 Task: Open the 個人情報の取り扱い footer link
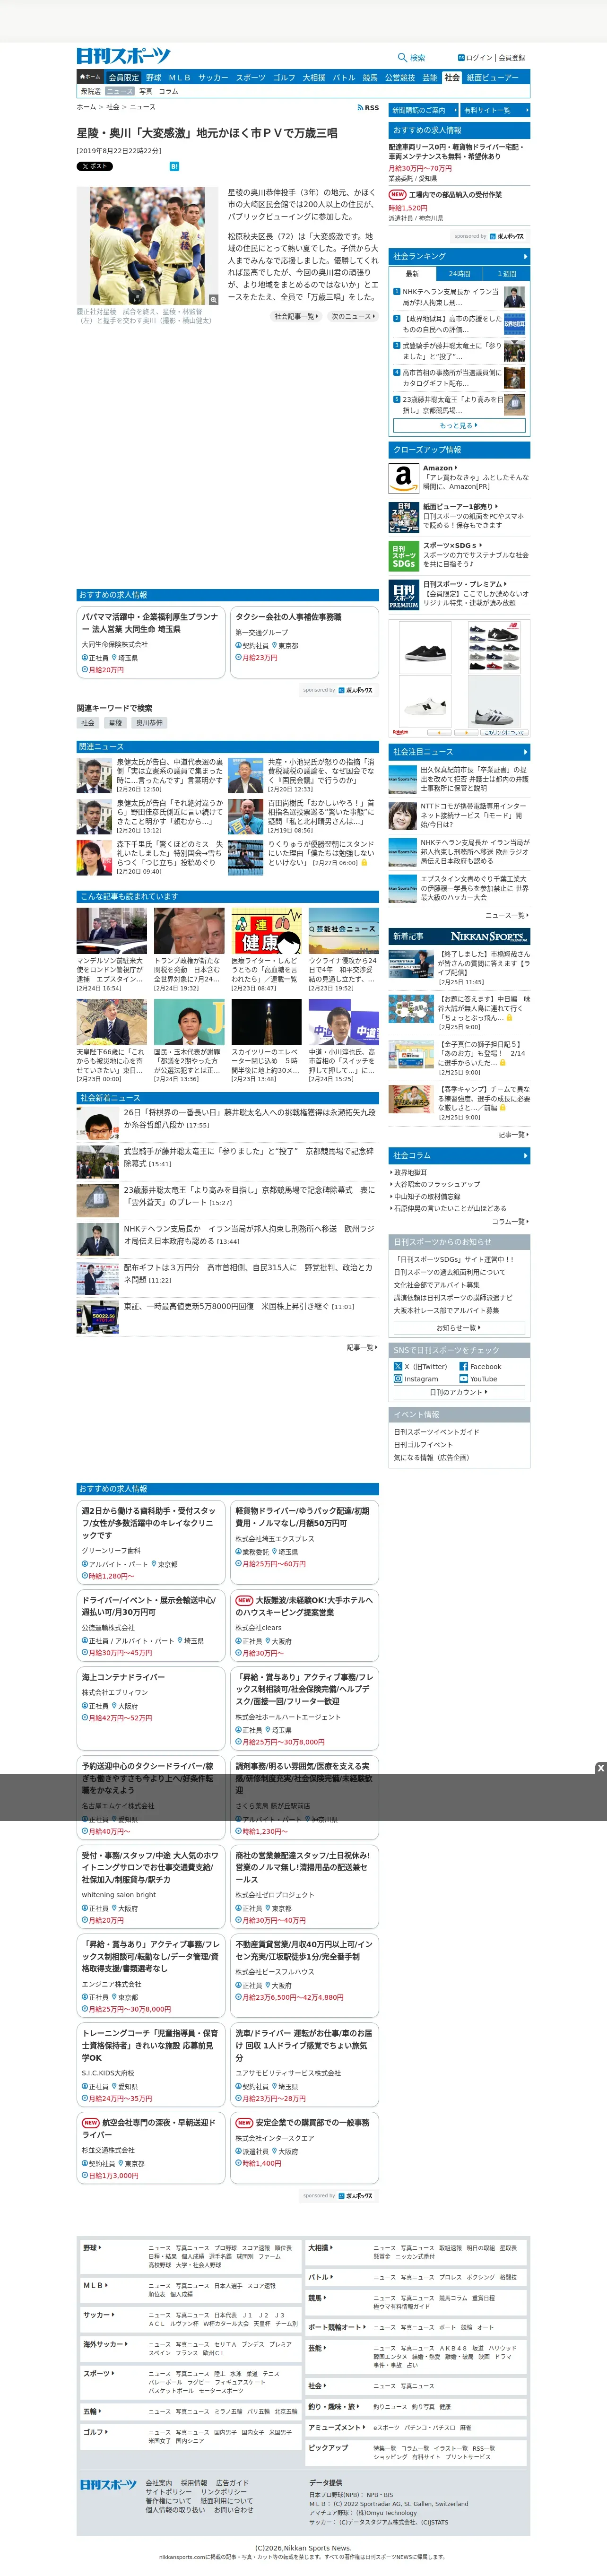click(x=175, y=2509)
